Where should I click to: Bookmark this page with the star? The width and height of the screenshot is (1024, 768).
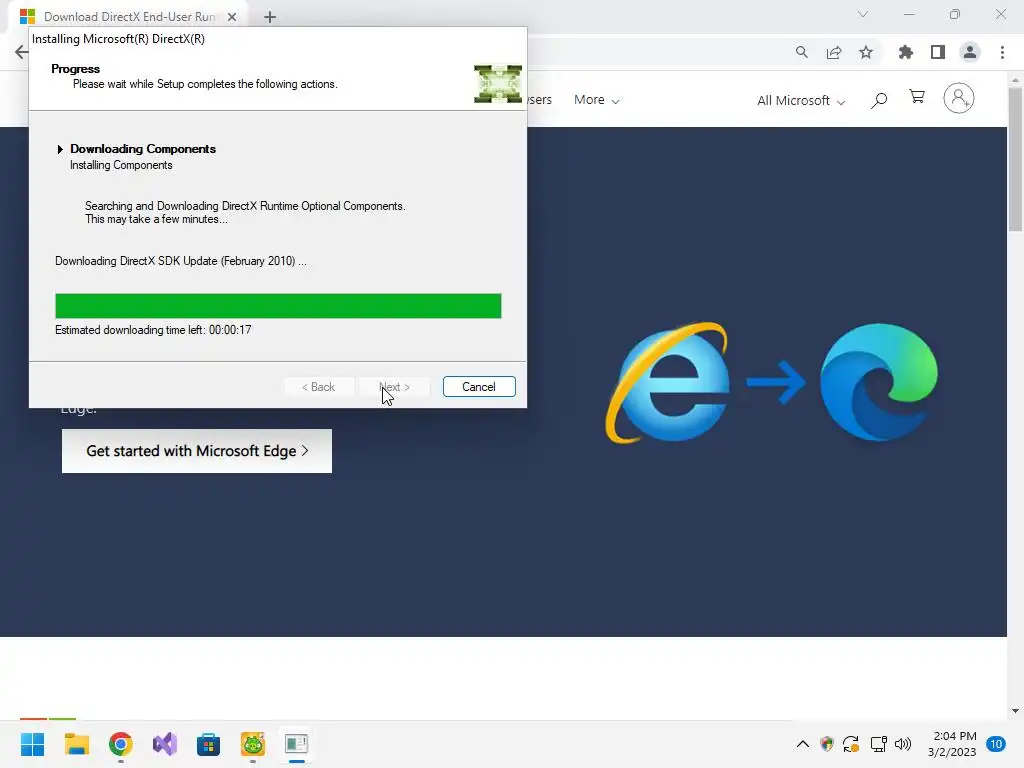(866, 52)
